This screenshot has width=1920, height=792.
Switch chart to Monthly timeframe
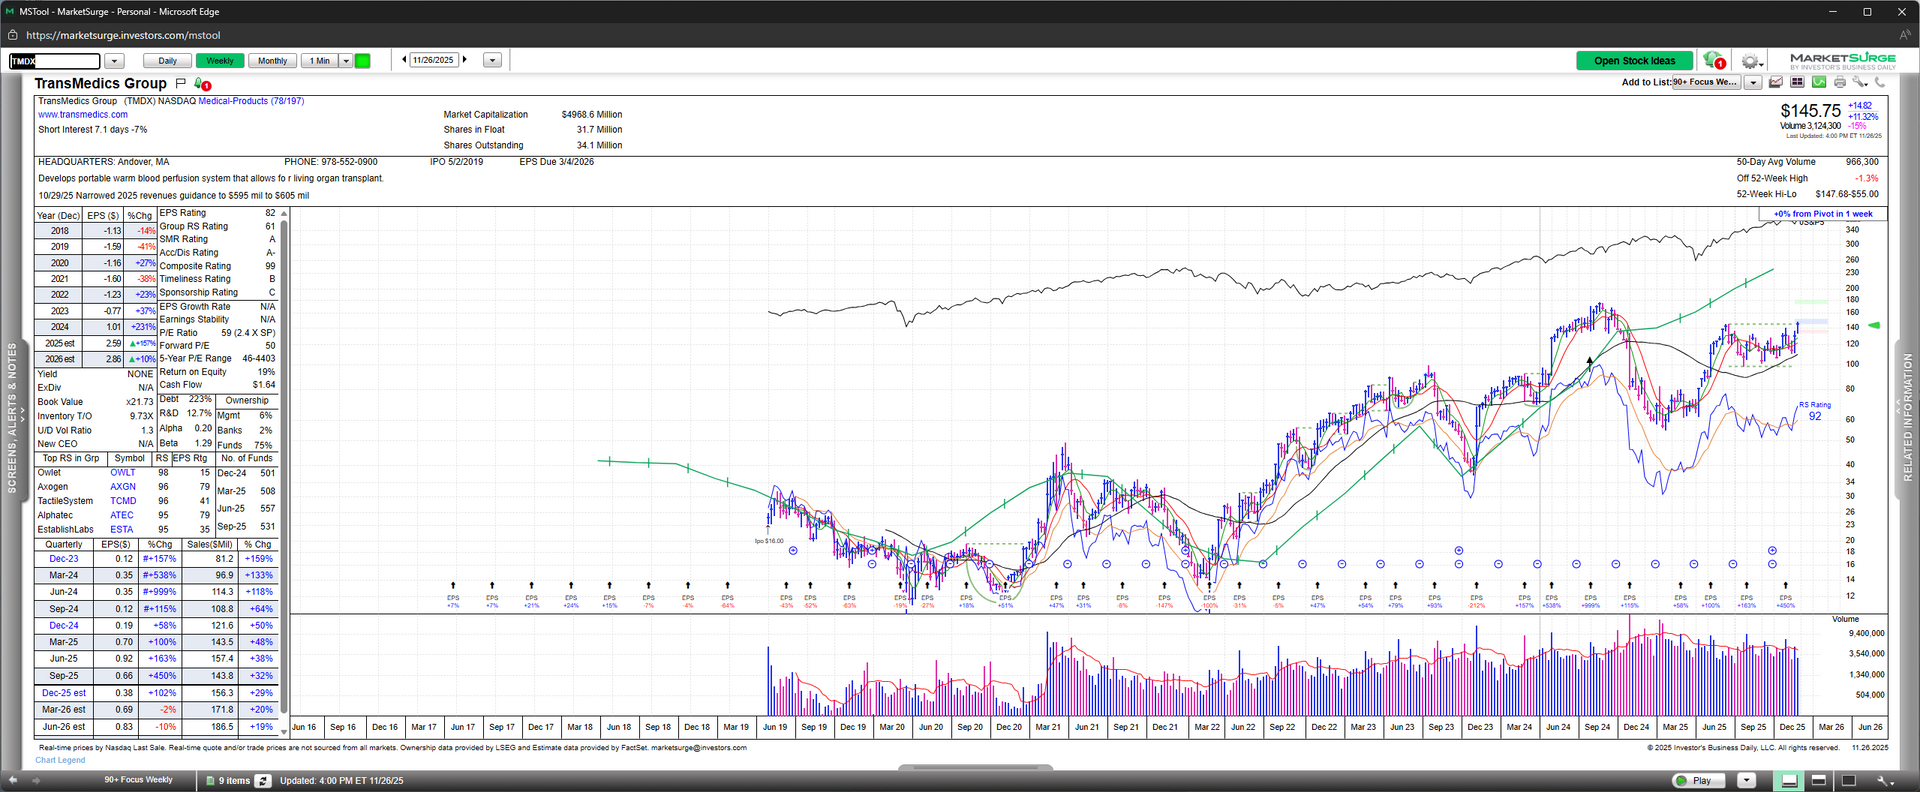[272, 61]
